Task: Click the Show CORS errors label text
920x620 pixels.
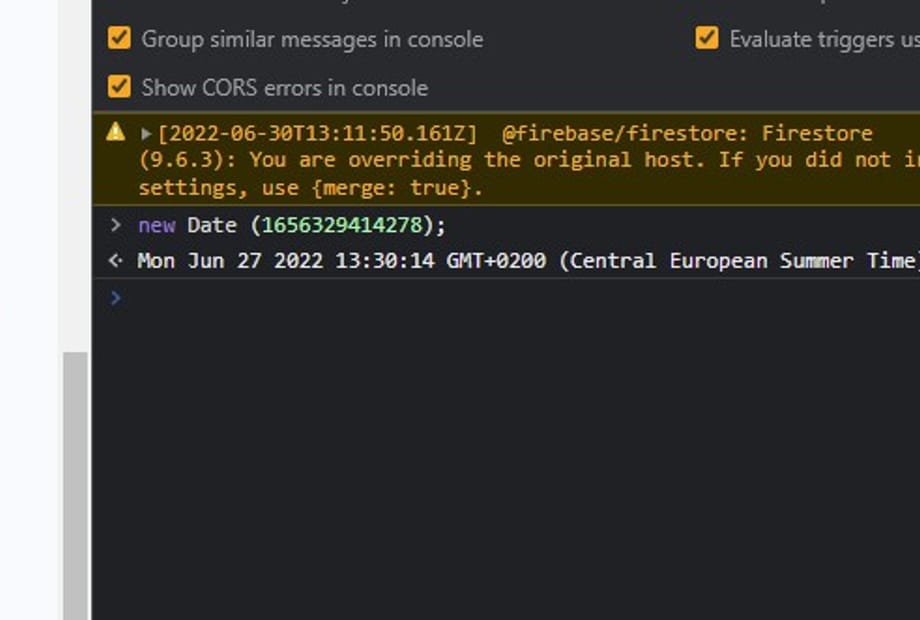Action: [x=285, y=88]
